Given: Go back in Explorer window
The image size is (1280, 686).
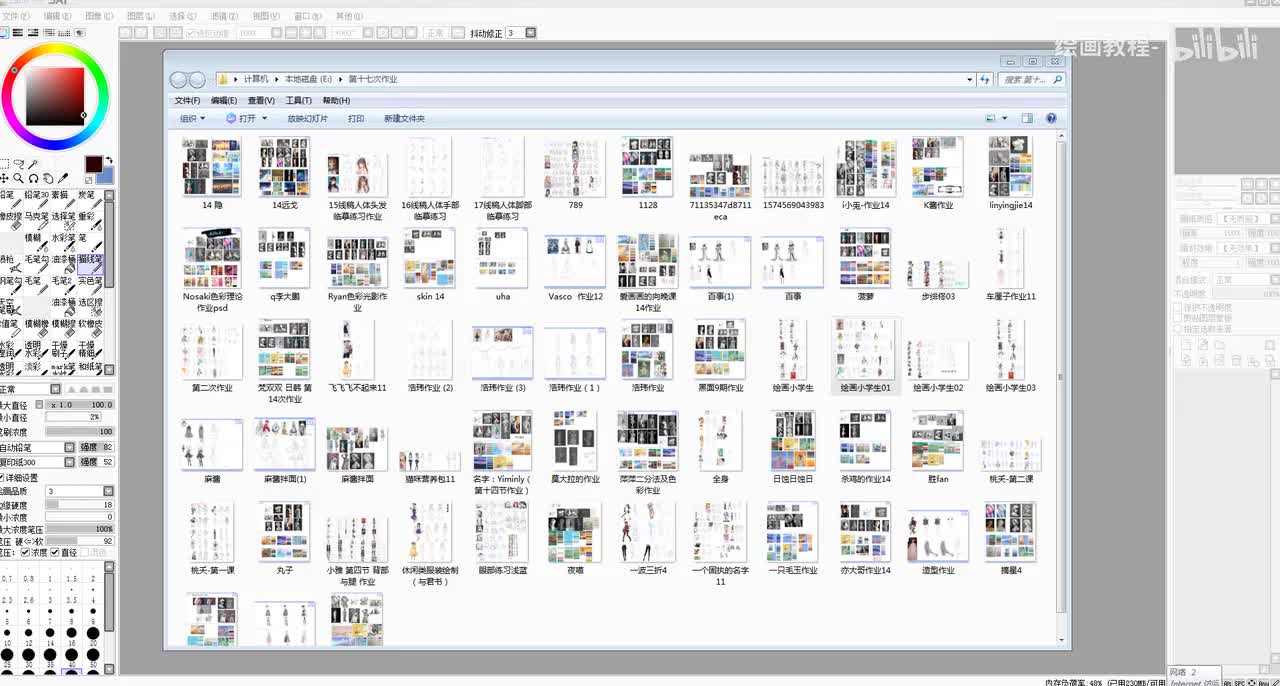Looking at the screenshot, I should point(180,79).
